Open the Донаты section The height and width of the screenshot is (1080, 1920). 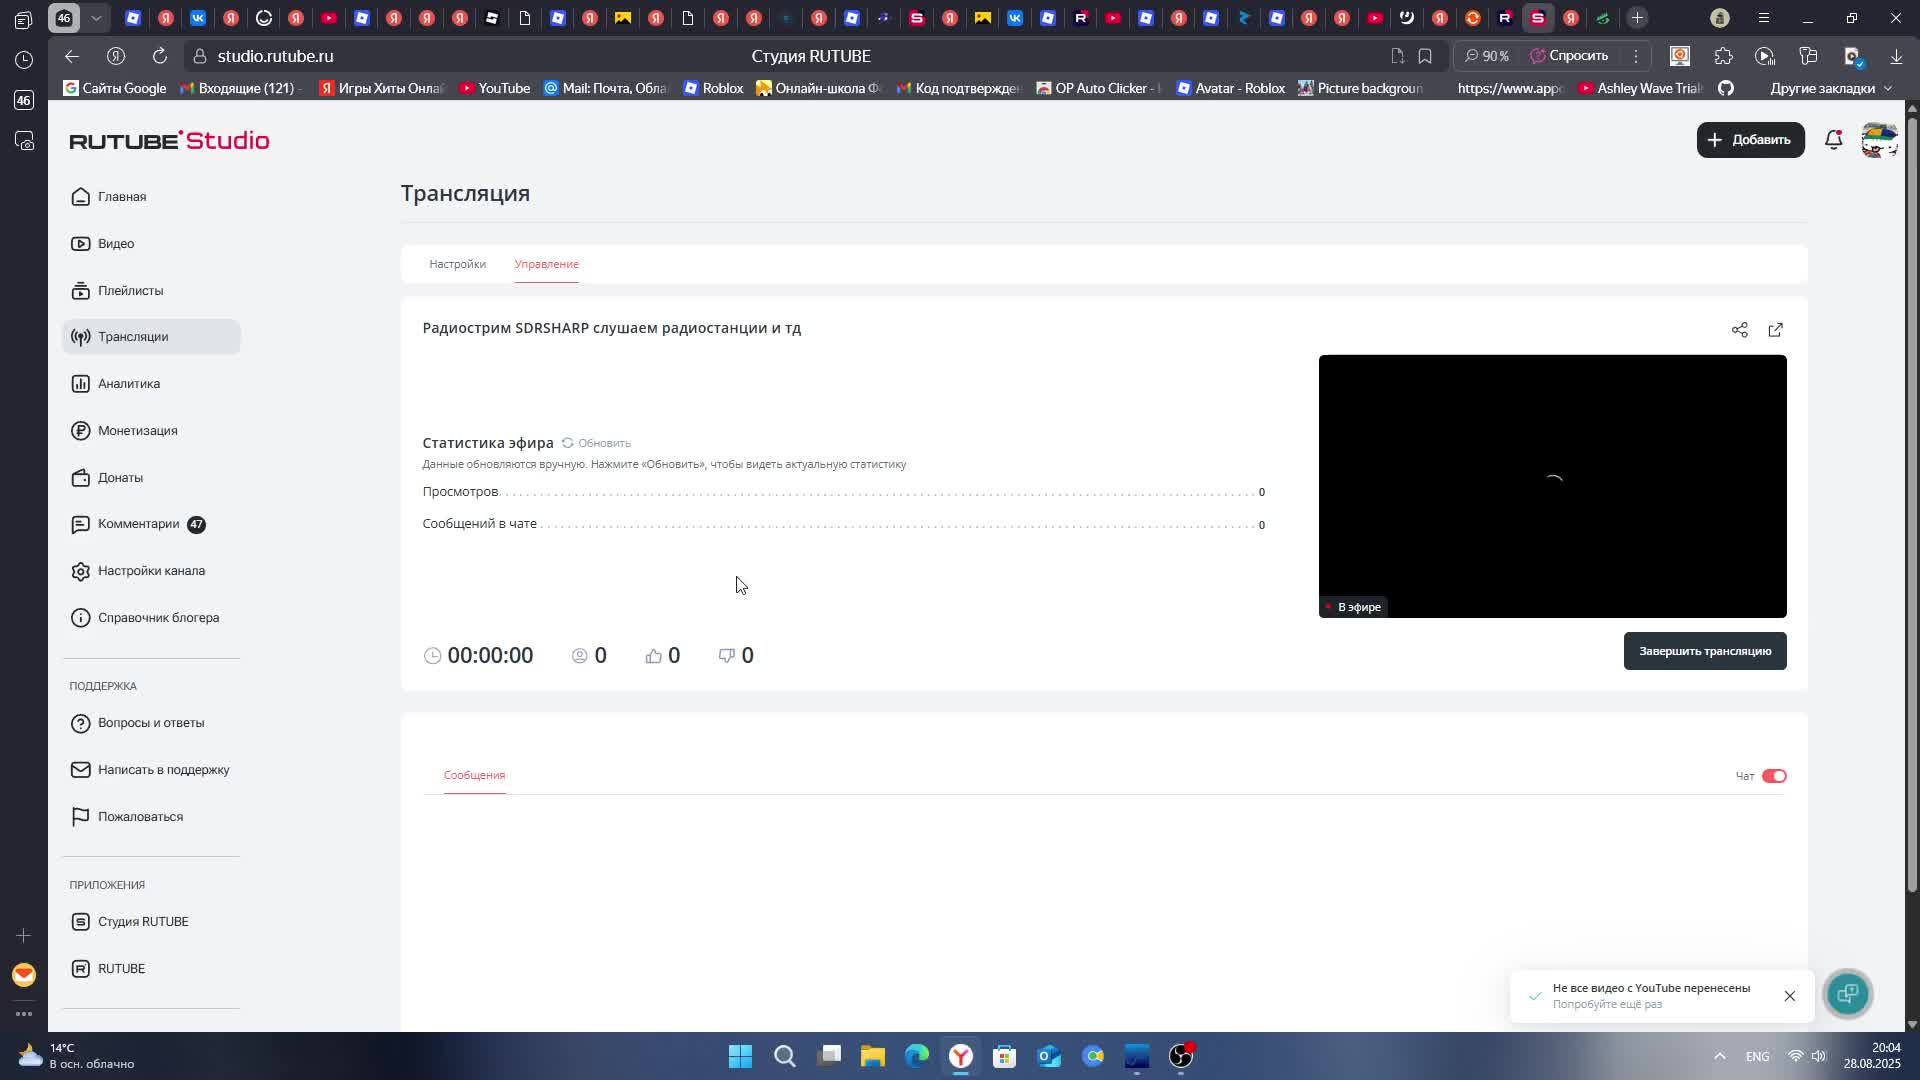[x=121, y=477]
